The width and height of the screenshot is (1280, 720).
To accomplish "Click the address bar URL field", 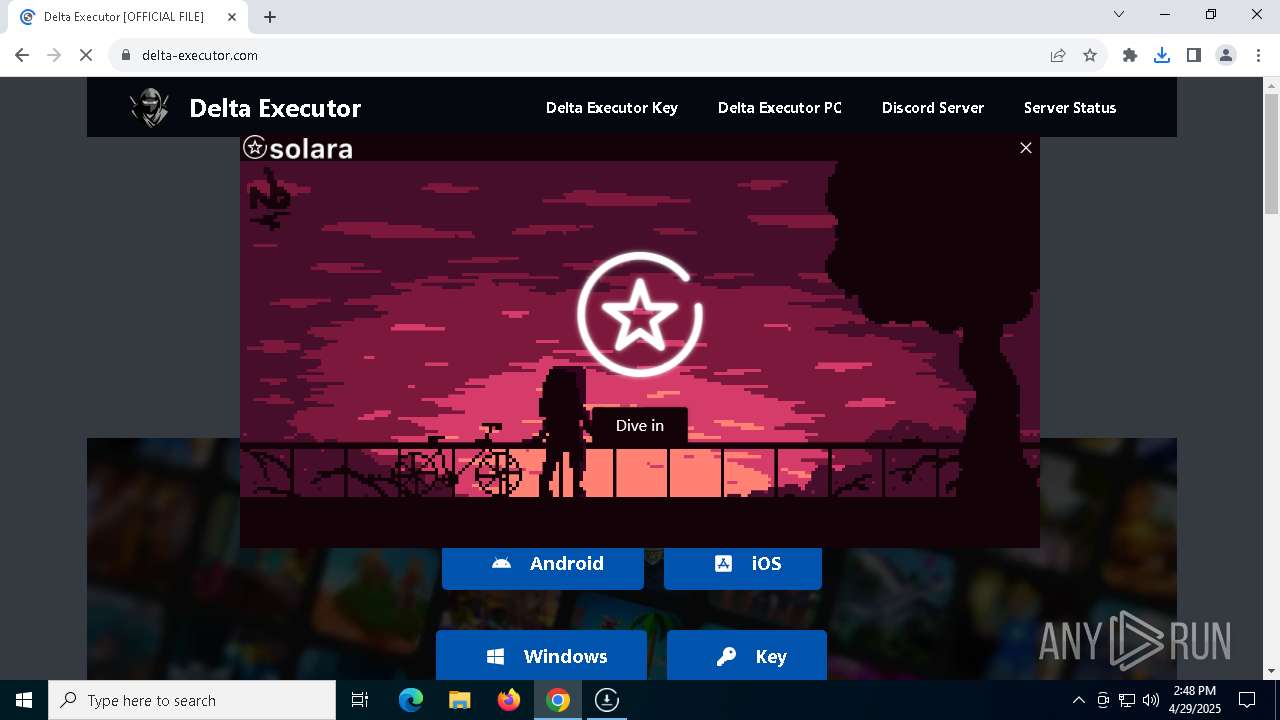I will pos(590,55).
